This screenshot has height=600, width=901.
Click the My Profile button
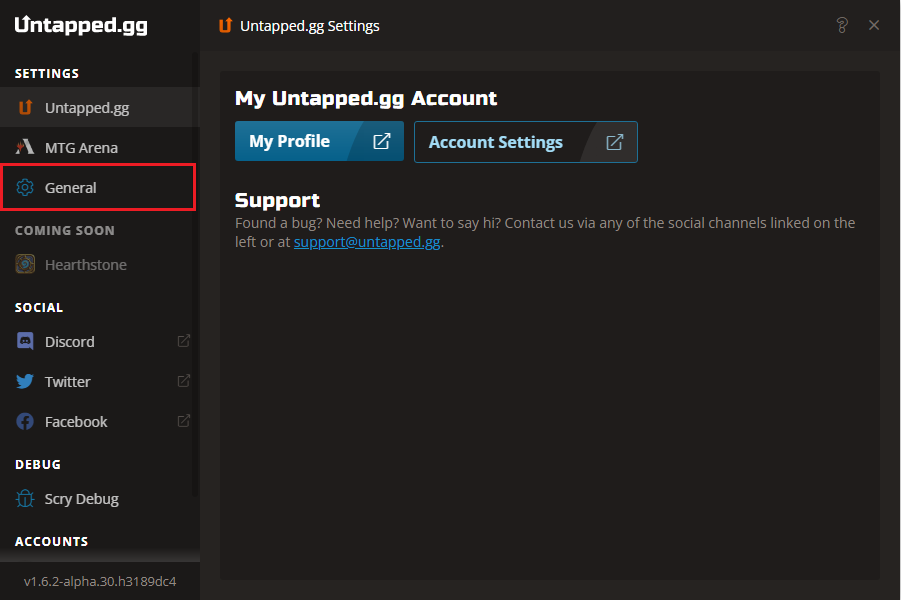coord(319,141)
